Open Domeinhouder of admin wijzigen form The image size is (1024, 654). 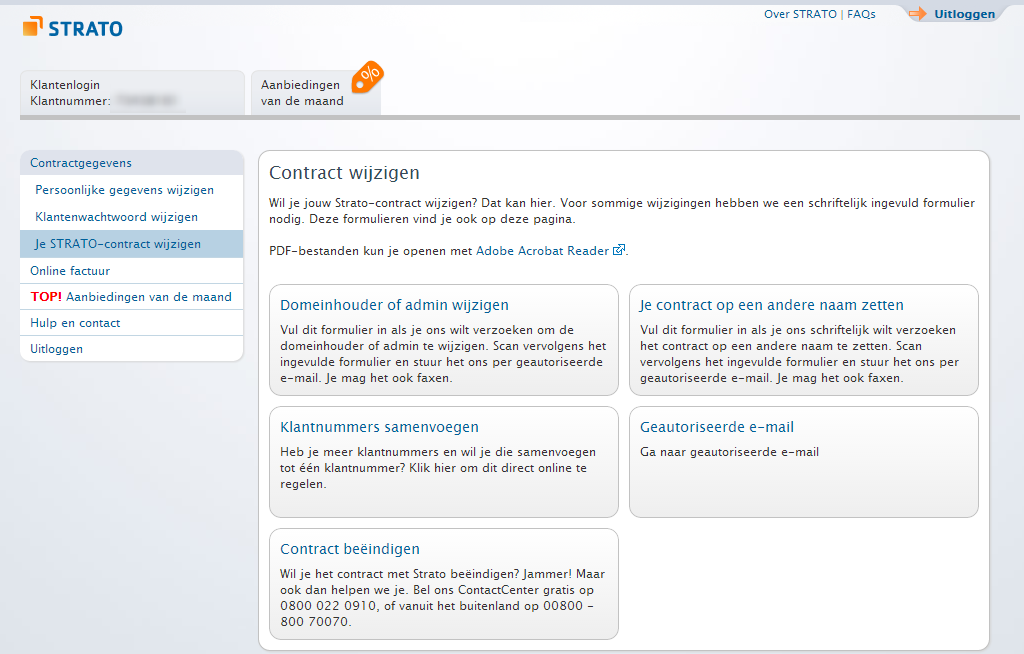click(394, 305)
